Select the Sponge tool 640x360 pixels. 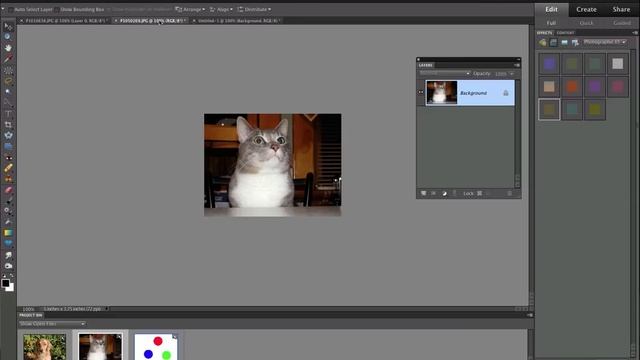click(x=8, y=266)
